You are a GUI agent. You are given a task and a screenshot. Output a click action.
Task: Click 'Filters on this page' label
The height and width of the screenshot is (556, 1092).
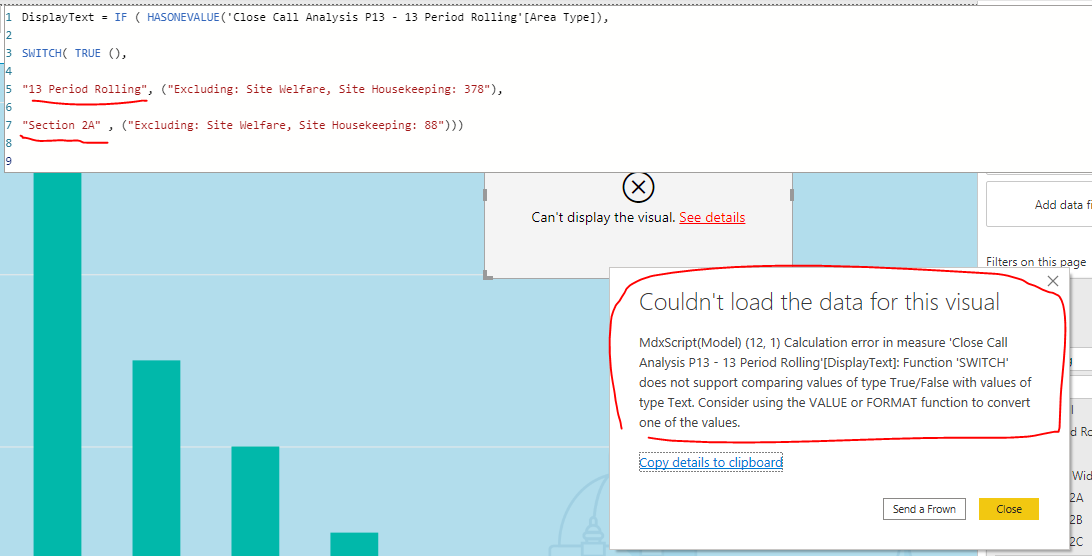1036,262
